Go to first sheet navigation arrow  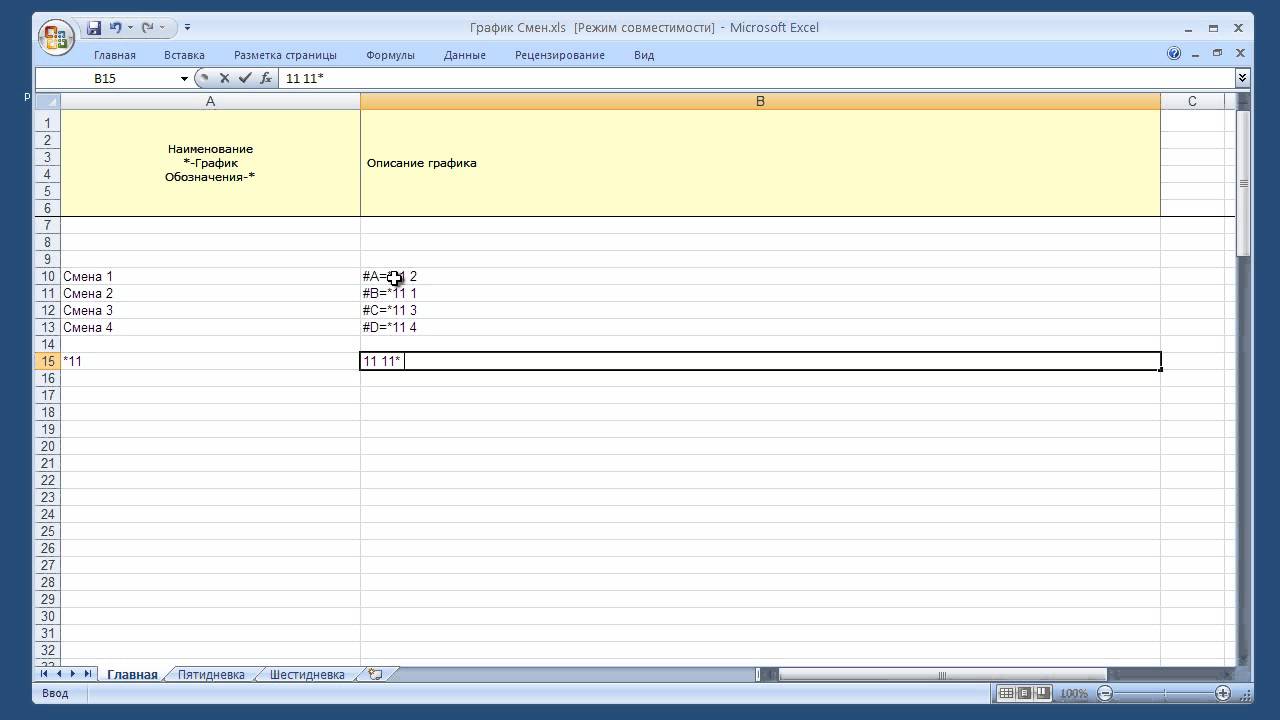pyautogui.click(x=44, y=675)
